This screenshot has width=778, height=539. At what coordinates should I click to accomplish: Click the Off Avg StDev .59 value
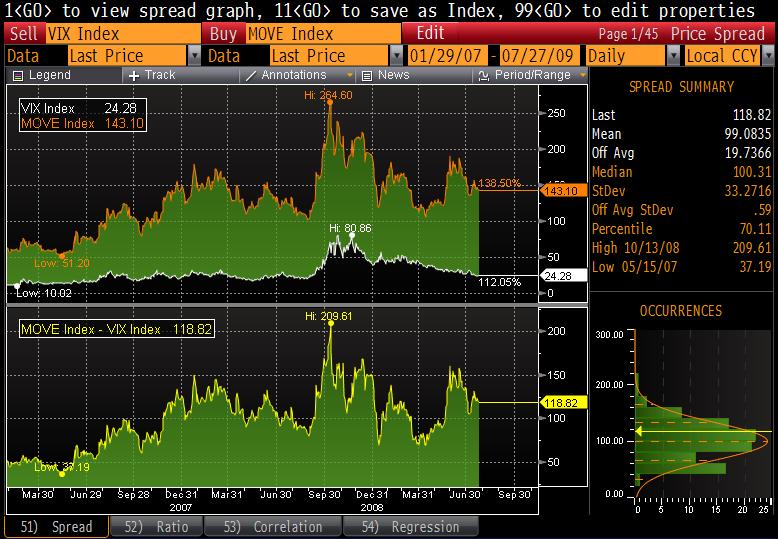pos(762,210)
